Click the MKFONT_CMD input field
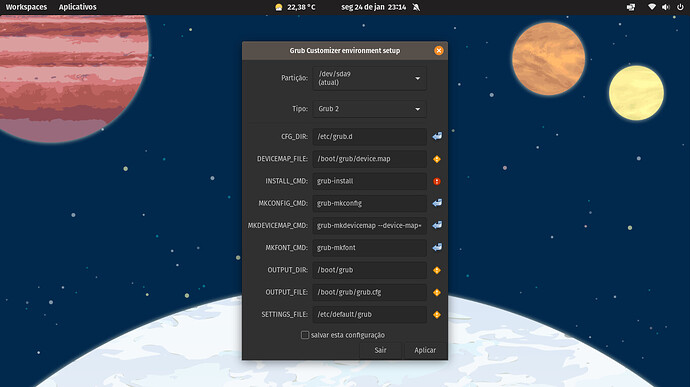 369,247
